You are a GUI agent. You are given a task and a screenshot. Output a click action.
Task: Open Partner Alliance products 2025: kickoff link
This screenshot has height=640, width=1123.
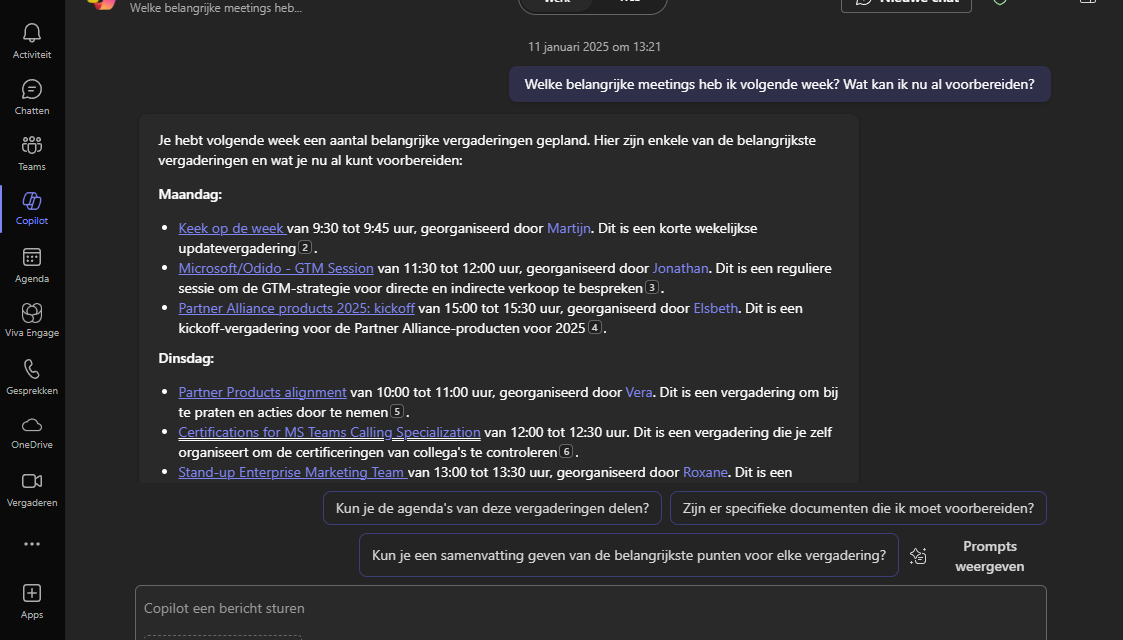(297, 309)
